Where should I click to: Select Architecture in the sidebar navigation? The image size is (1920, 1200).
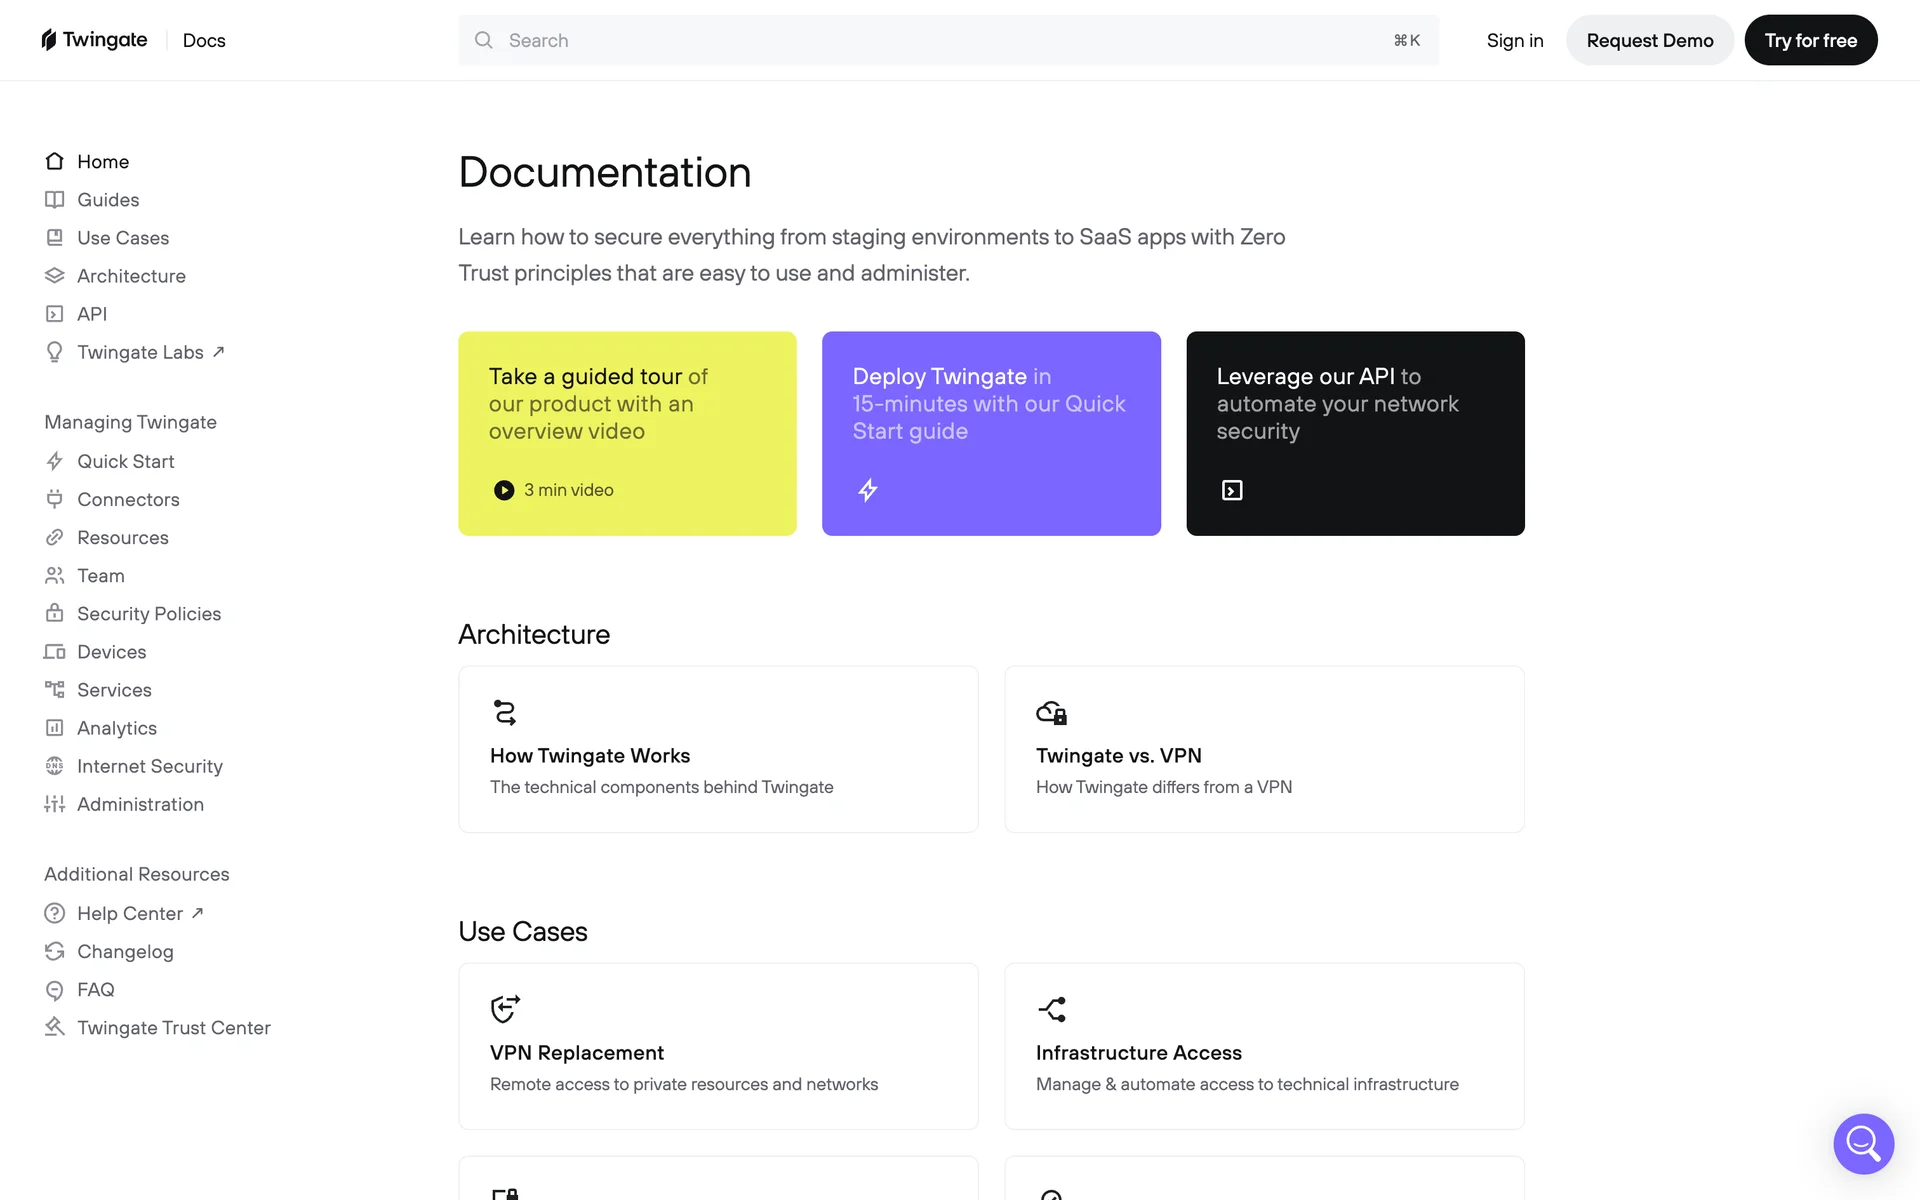[131, 276]
